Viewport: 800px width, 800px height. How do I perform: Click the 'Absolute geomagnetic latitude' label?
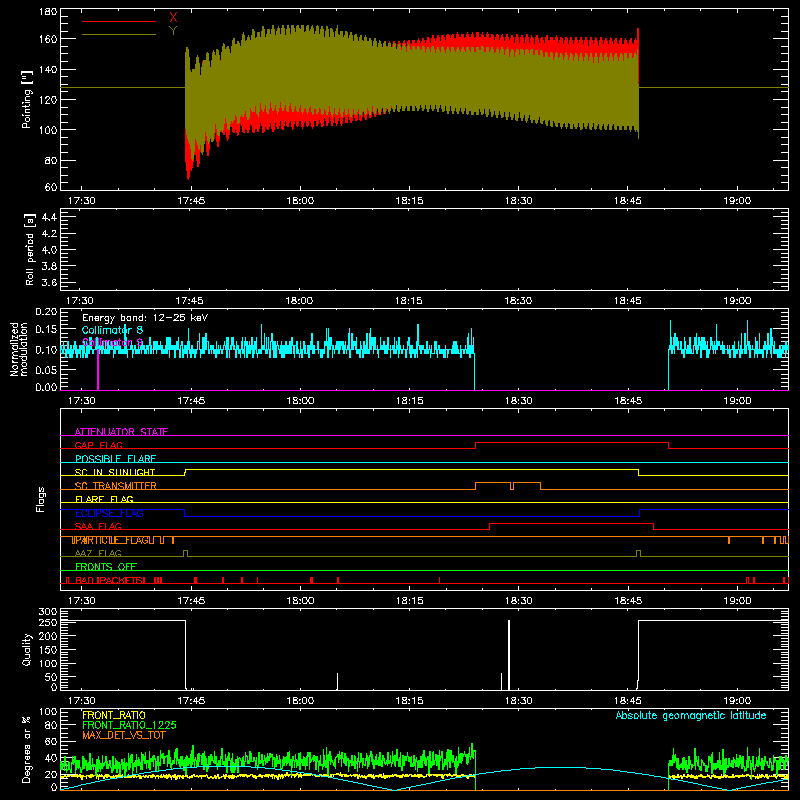[x=691, y=715]
